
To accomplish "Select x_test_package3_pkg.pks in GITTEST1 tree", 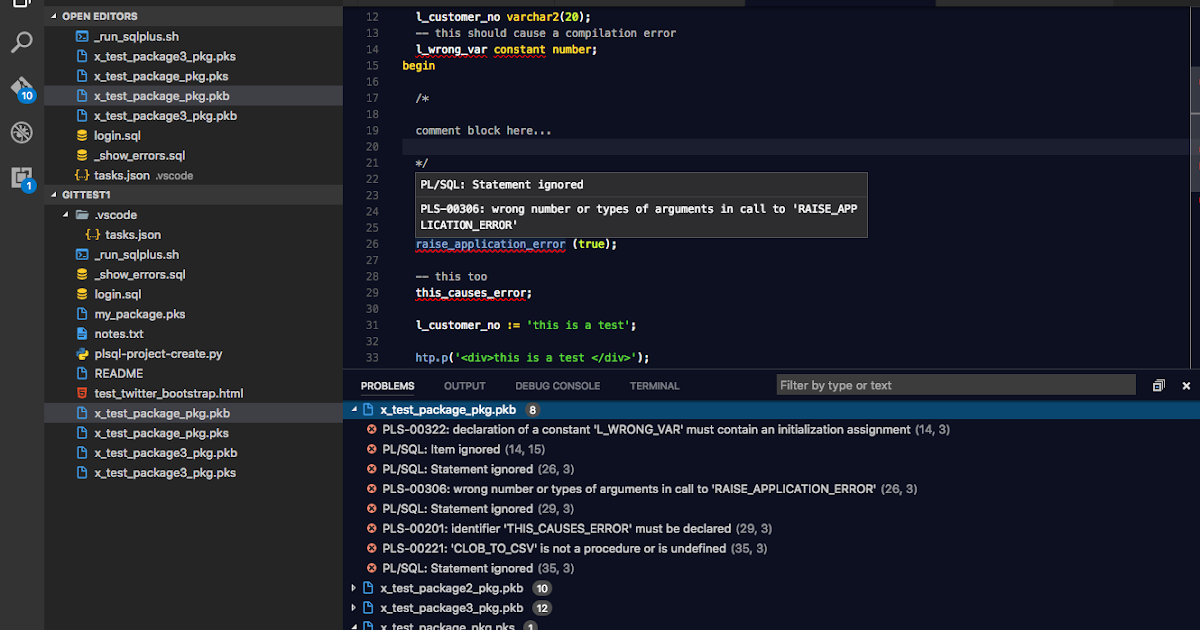I will (x=193, y=473).
